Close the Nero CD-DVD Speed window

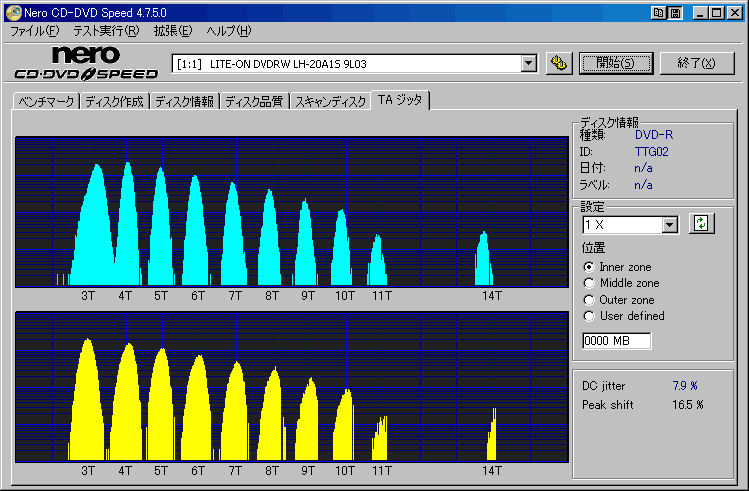coord(735,13)
